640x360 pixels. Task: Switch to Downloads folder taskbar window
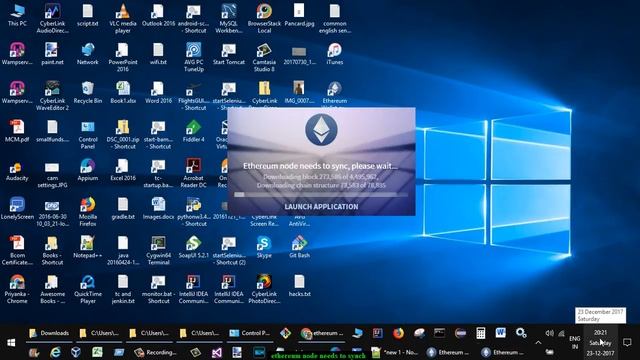coord(49,333)
